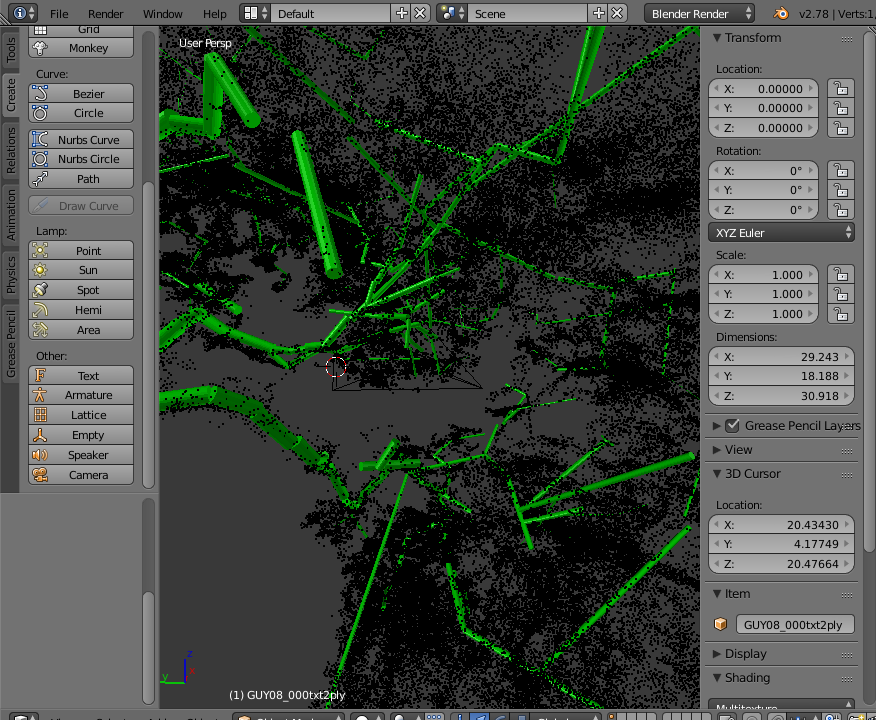This screenshot has width=876, height=720.
Task: Click the object cube icon beside name field
Action: 721,624
